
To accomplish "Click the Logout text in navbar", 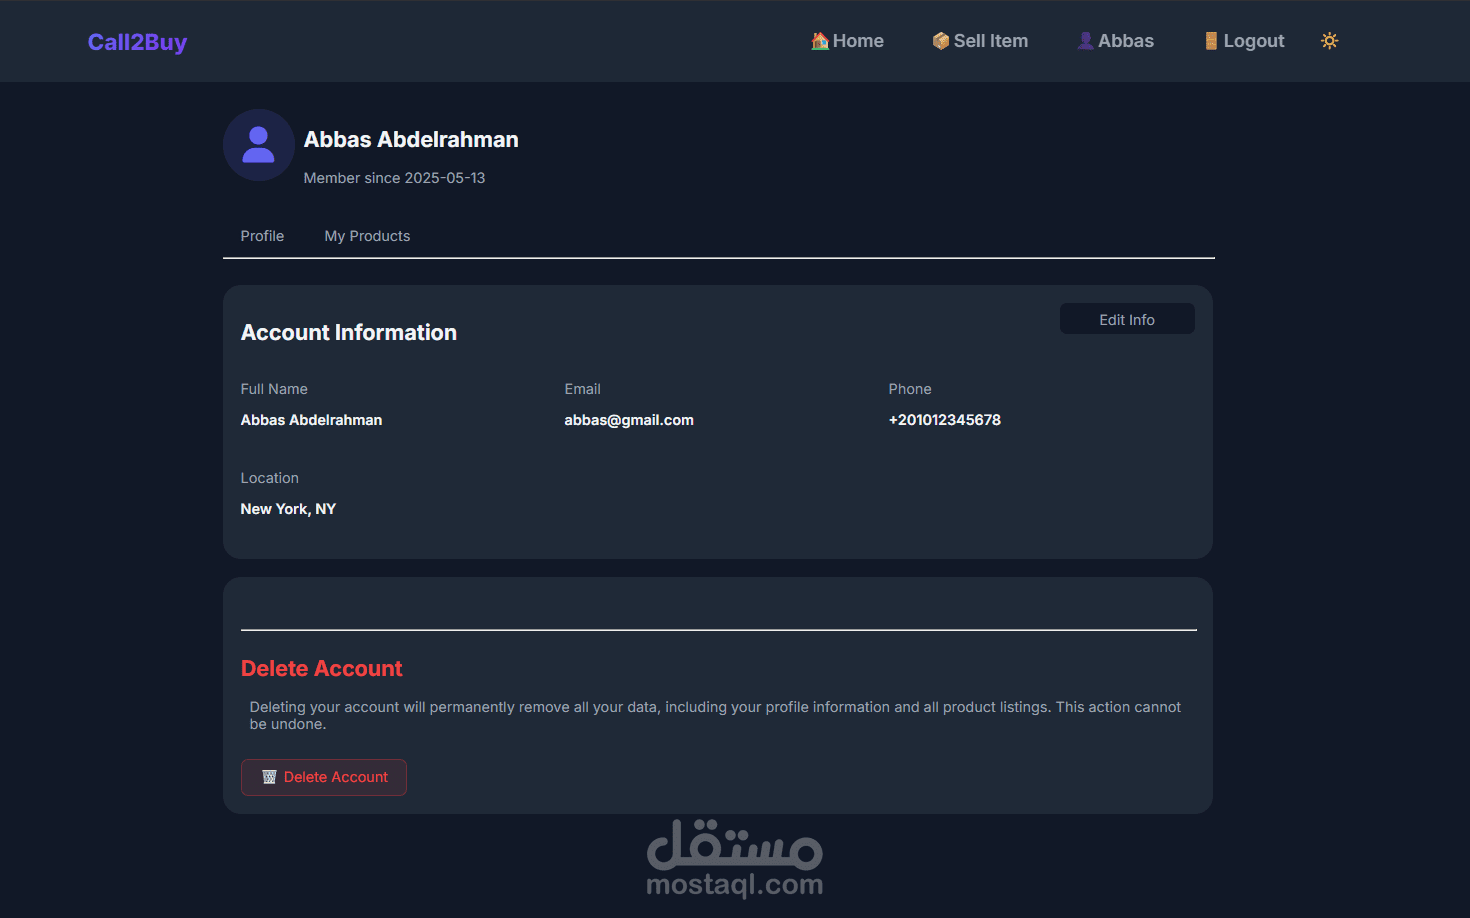I will click(1253, 41).
